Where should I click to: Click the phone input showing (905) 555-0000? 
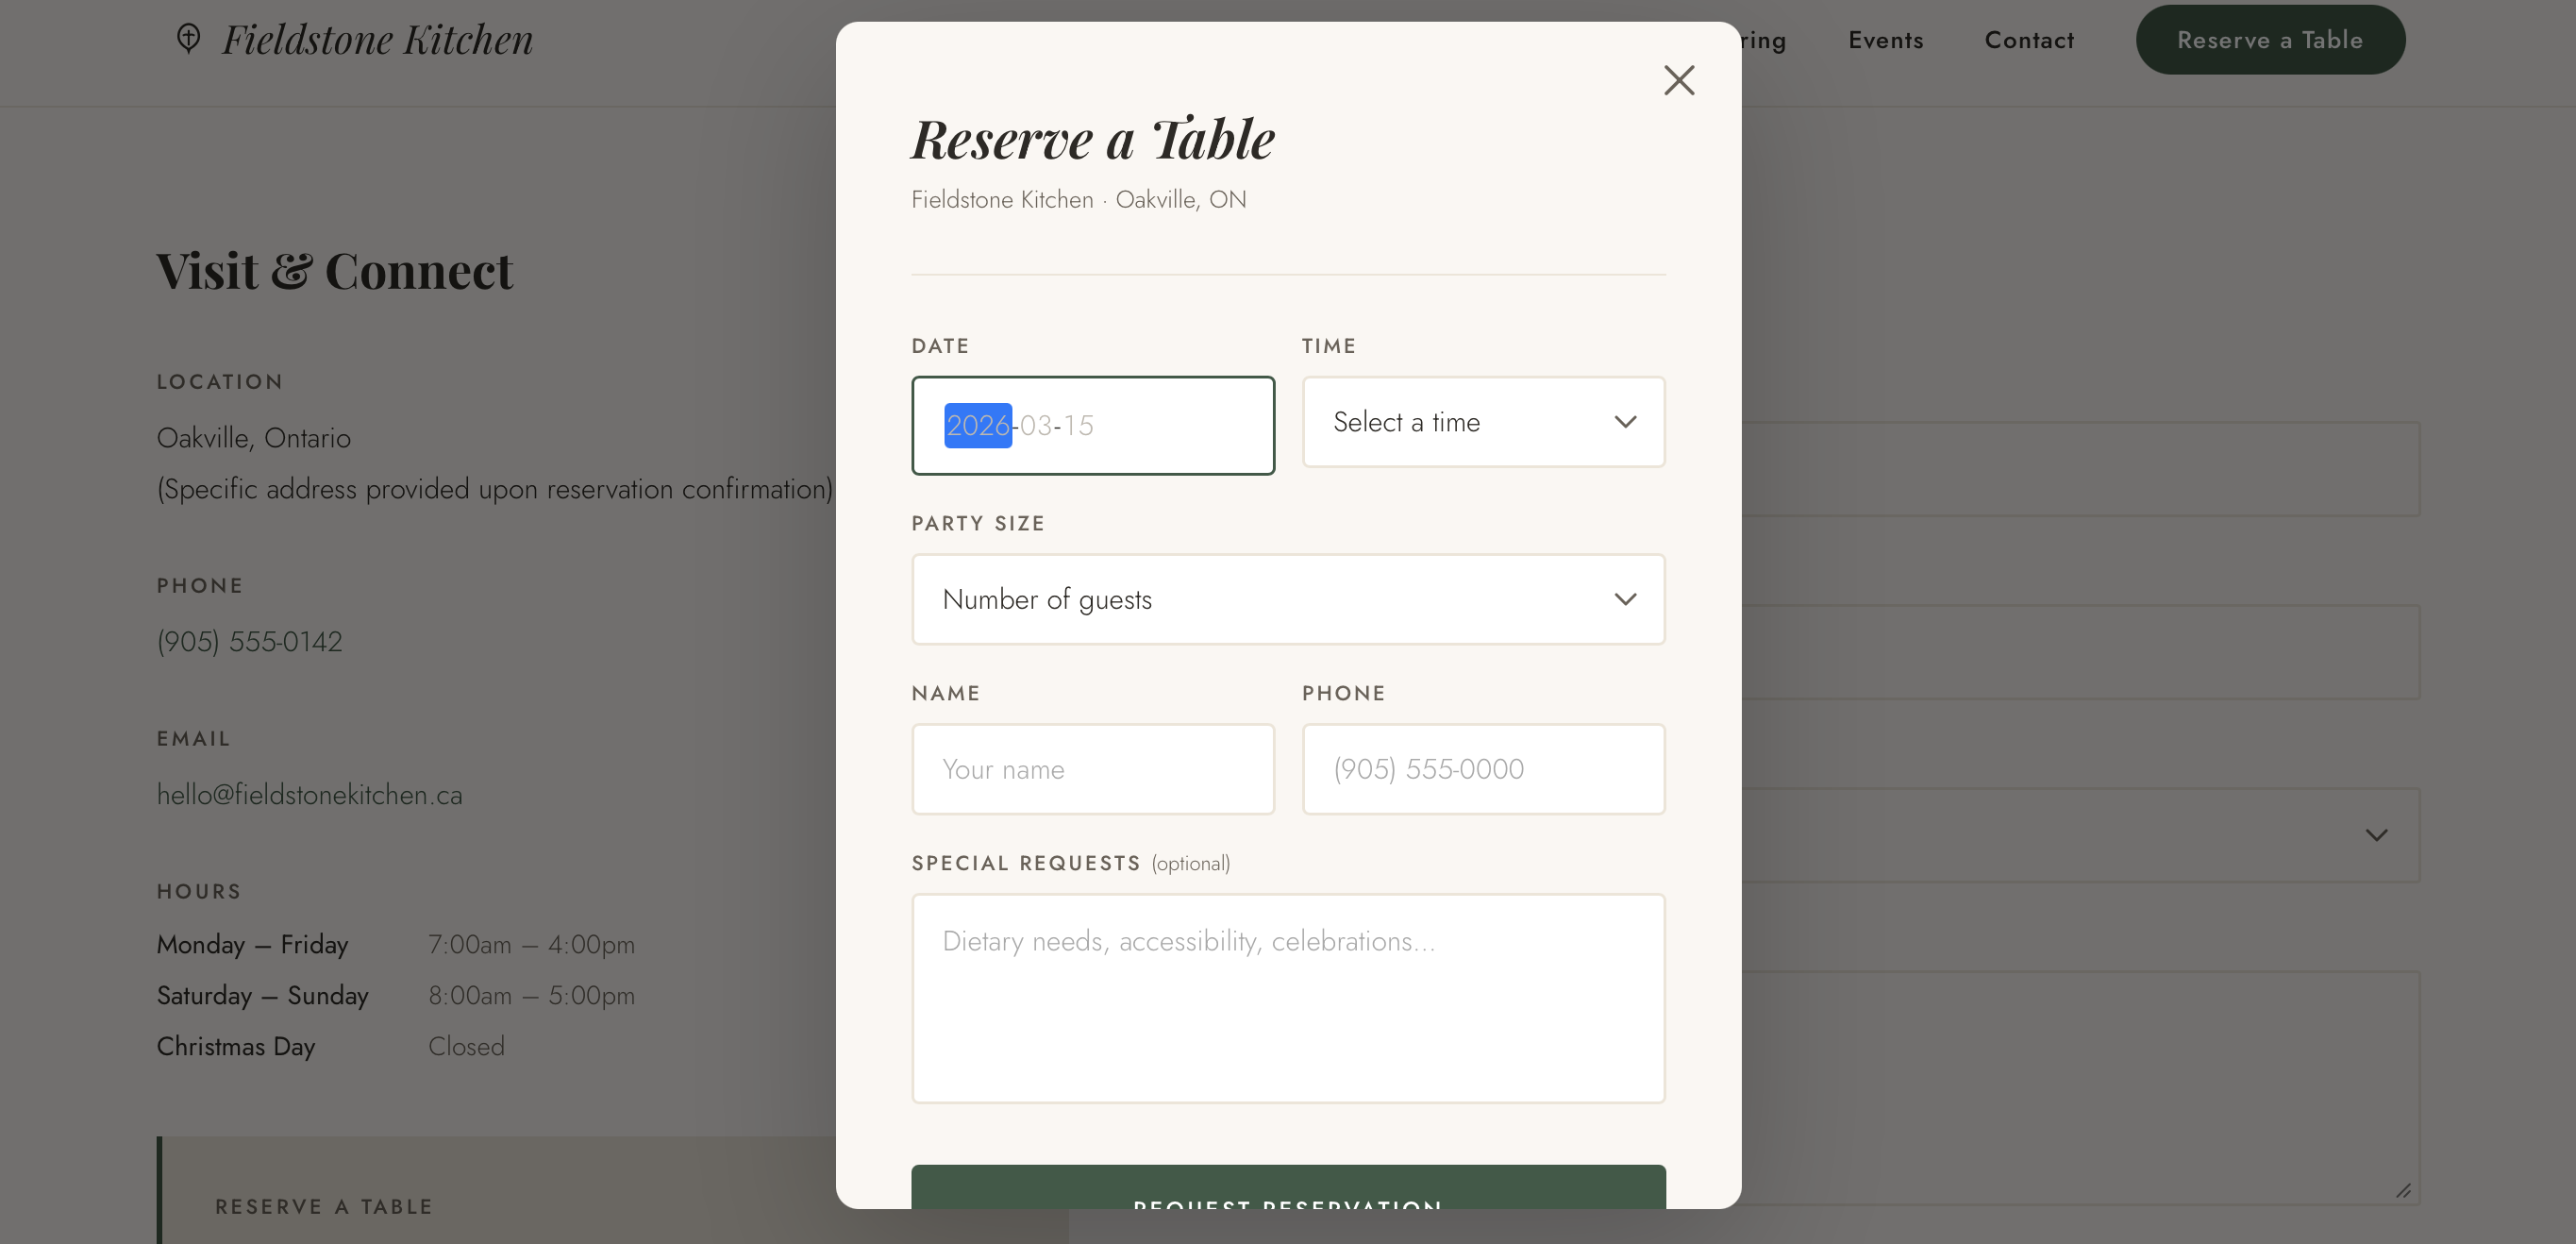point(1483,769)
